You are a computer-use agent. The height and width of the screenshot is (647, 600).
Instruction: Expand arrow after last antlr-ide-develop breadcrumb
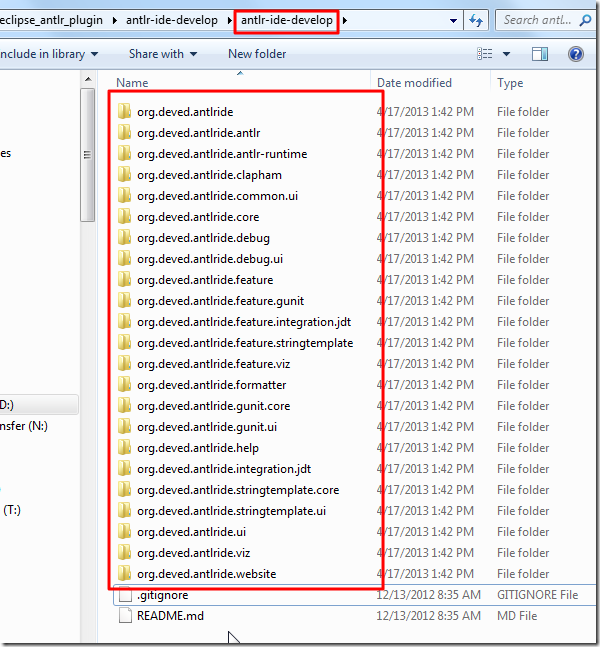coord(345,20)
